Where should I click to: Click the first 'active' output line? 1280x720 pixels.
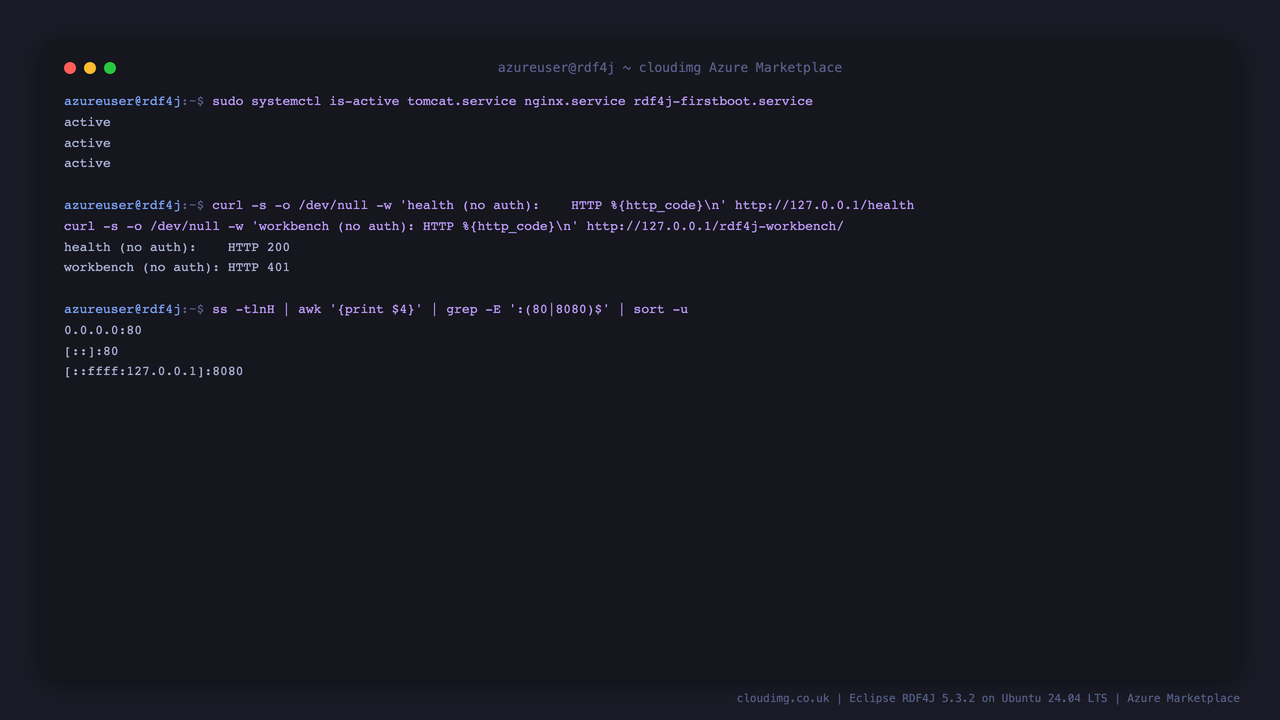87,122
